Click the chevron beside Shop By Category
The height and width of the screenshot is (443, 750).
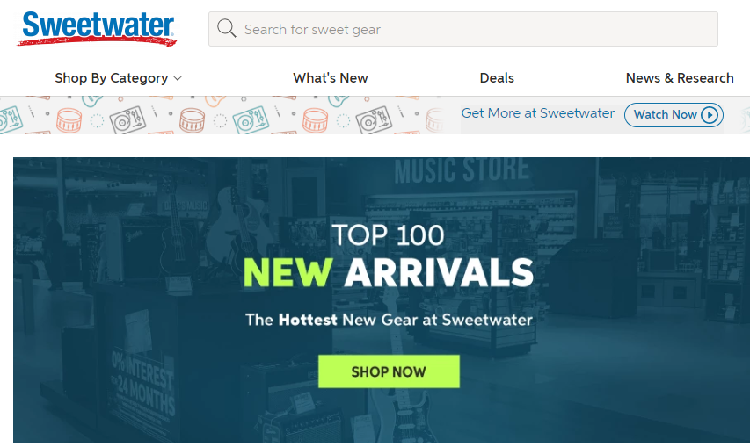pos(177,78)
